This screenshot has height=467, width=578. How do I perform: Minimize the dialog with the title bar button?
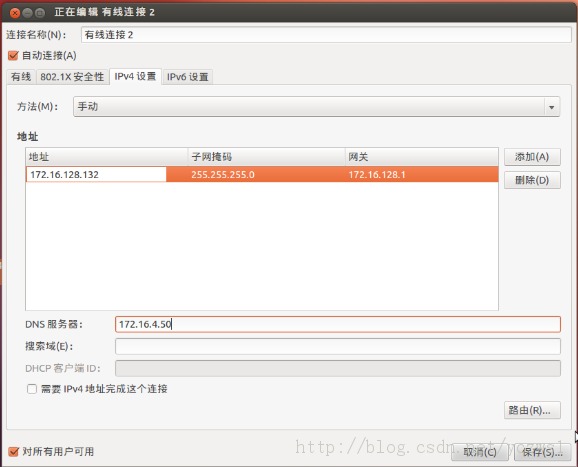[x=27, y=13]
